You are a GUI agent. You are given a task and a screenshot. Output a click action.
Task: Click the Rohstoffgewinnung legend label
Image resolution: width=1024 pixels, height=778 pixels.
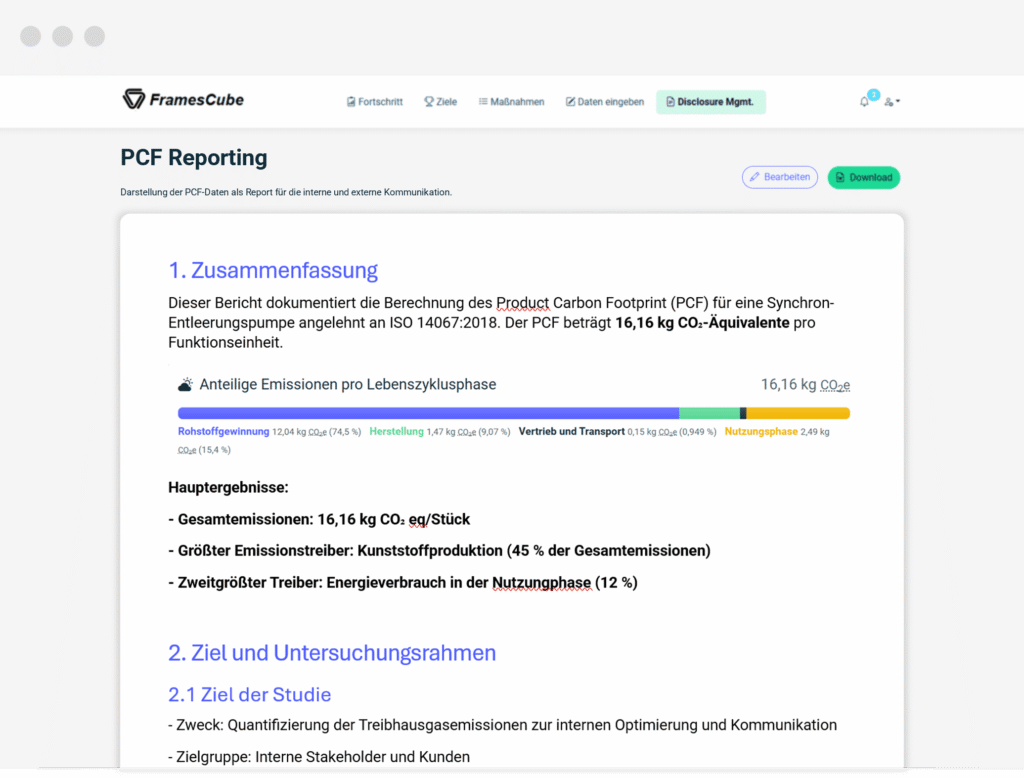pos(223,432)
